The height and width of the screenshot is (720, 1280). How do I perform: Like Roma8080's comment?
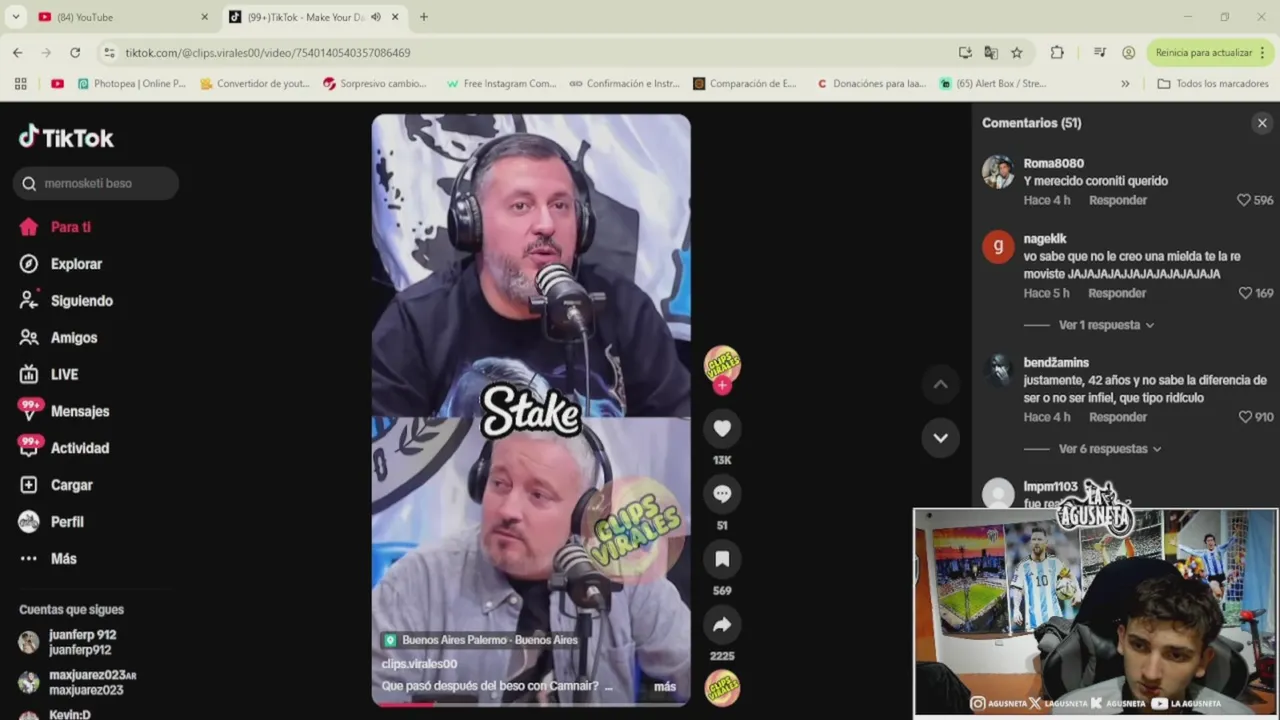1244,200
